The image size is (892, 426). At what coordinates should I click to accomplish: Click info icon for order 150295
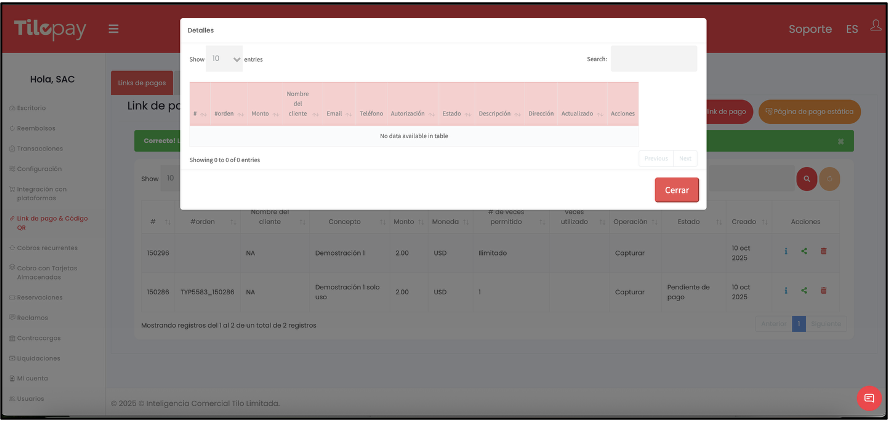[x=786, y=251]
